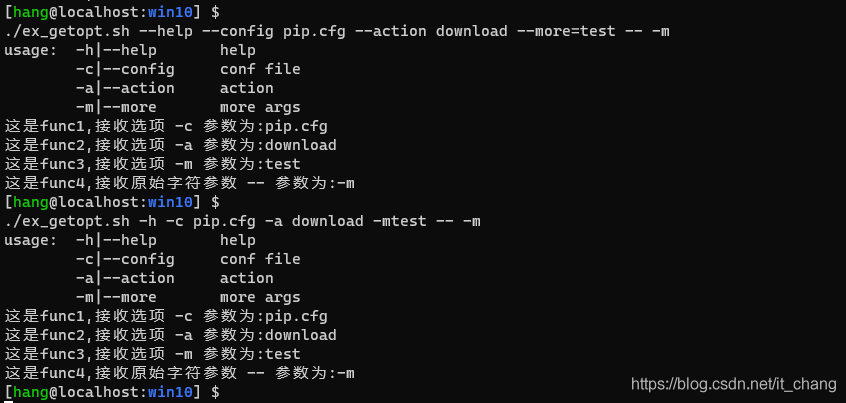Click first func4 line ending in -m
The image size is (846, 403).
point(180,183)
